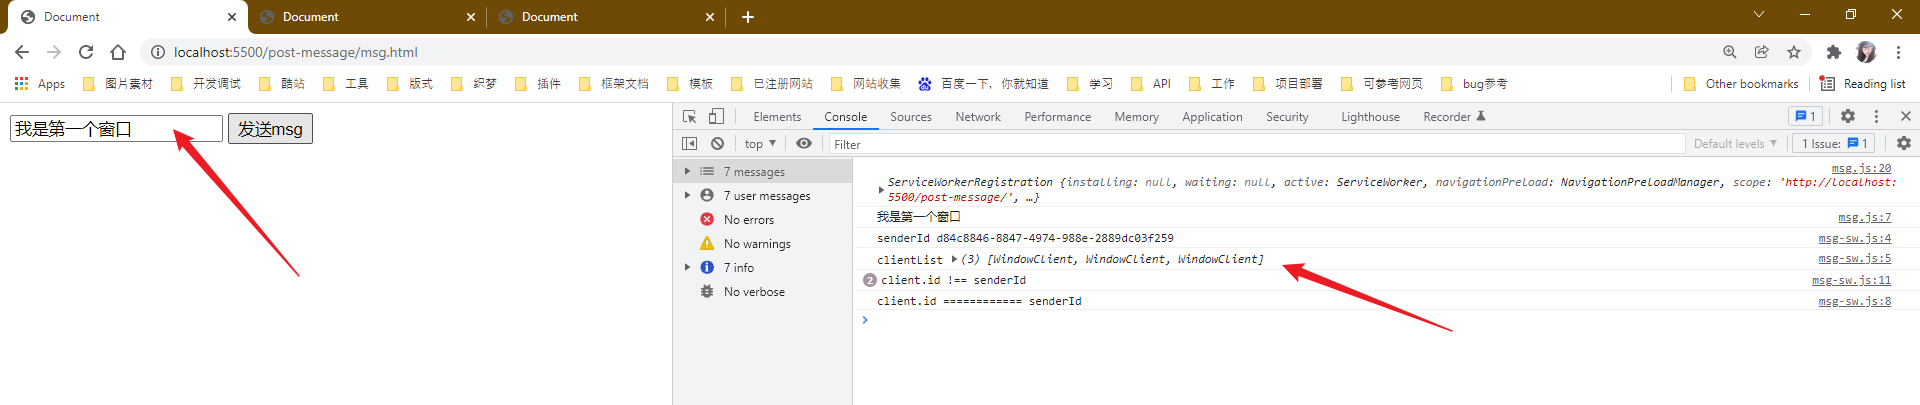This screenshot has width=1920, height=405.
Task: Open the top context dropdown
Action: tap(760, 144)
